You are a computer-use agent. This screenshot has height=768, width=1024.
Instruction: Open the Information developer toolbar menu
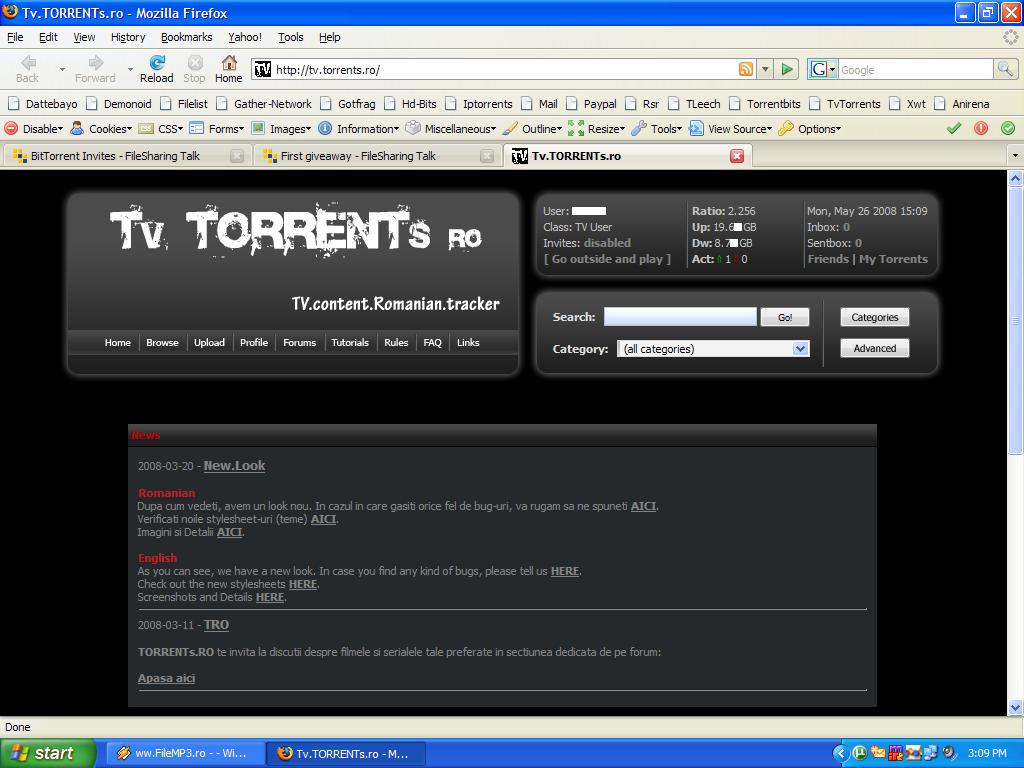coord(359,129)
